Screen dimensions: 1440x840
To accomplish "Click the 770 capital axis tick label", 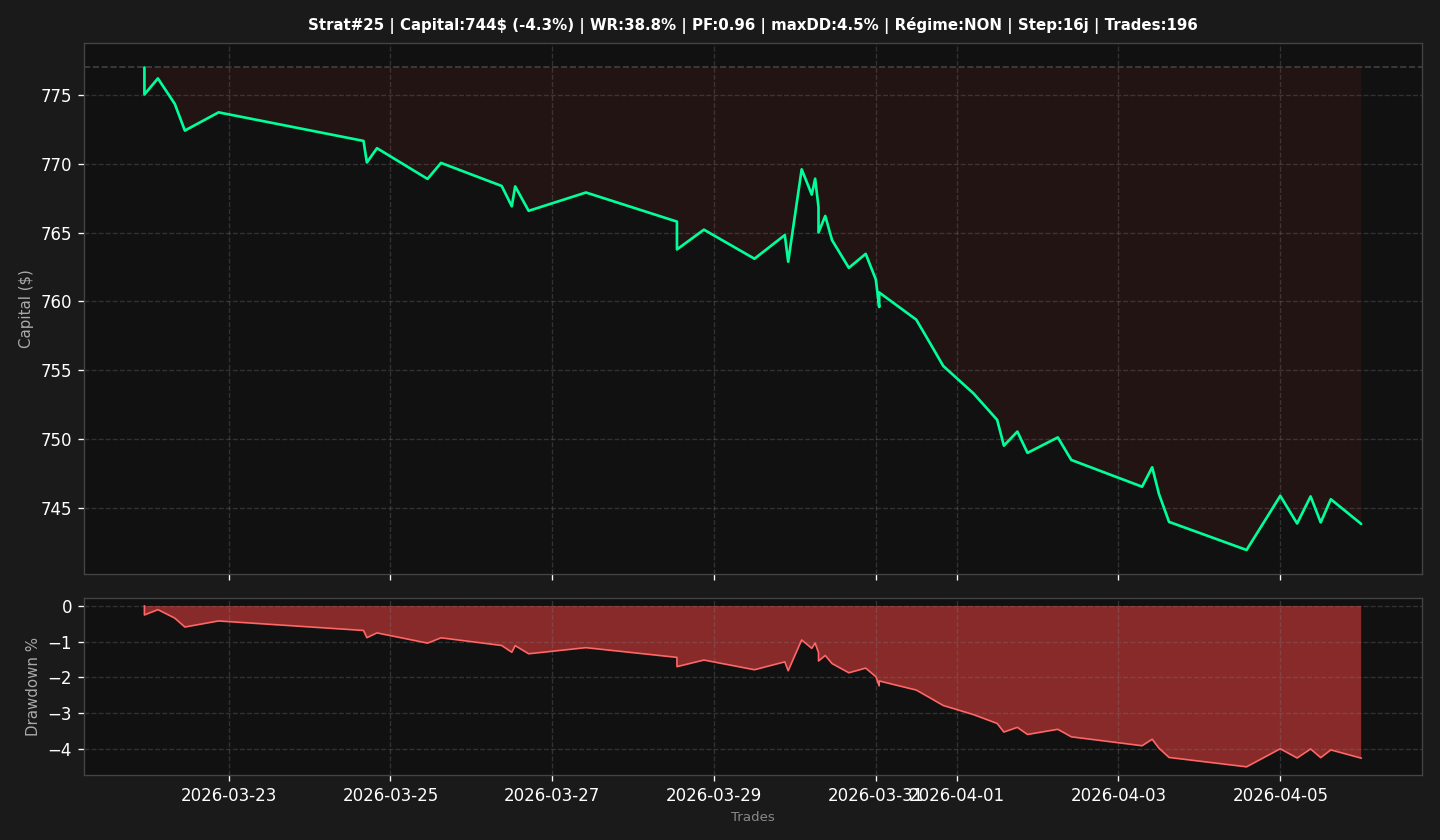I will point(57,165).
